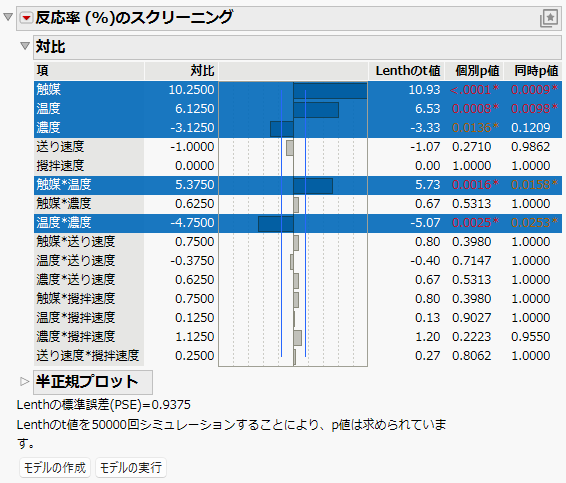Image resolution: width=566 pixels, height=483 pixels.
Task: Select the 温度*送り速度 interaction row
Action: (298, 261)
